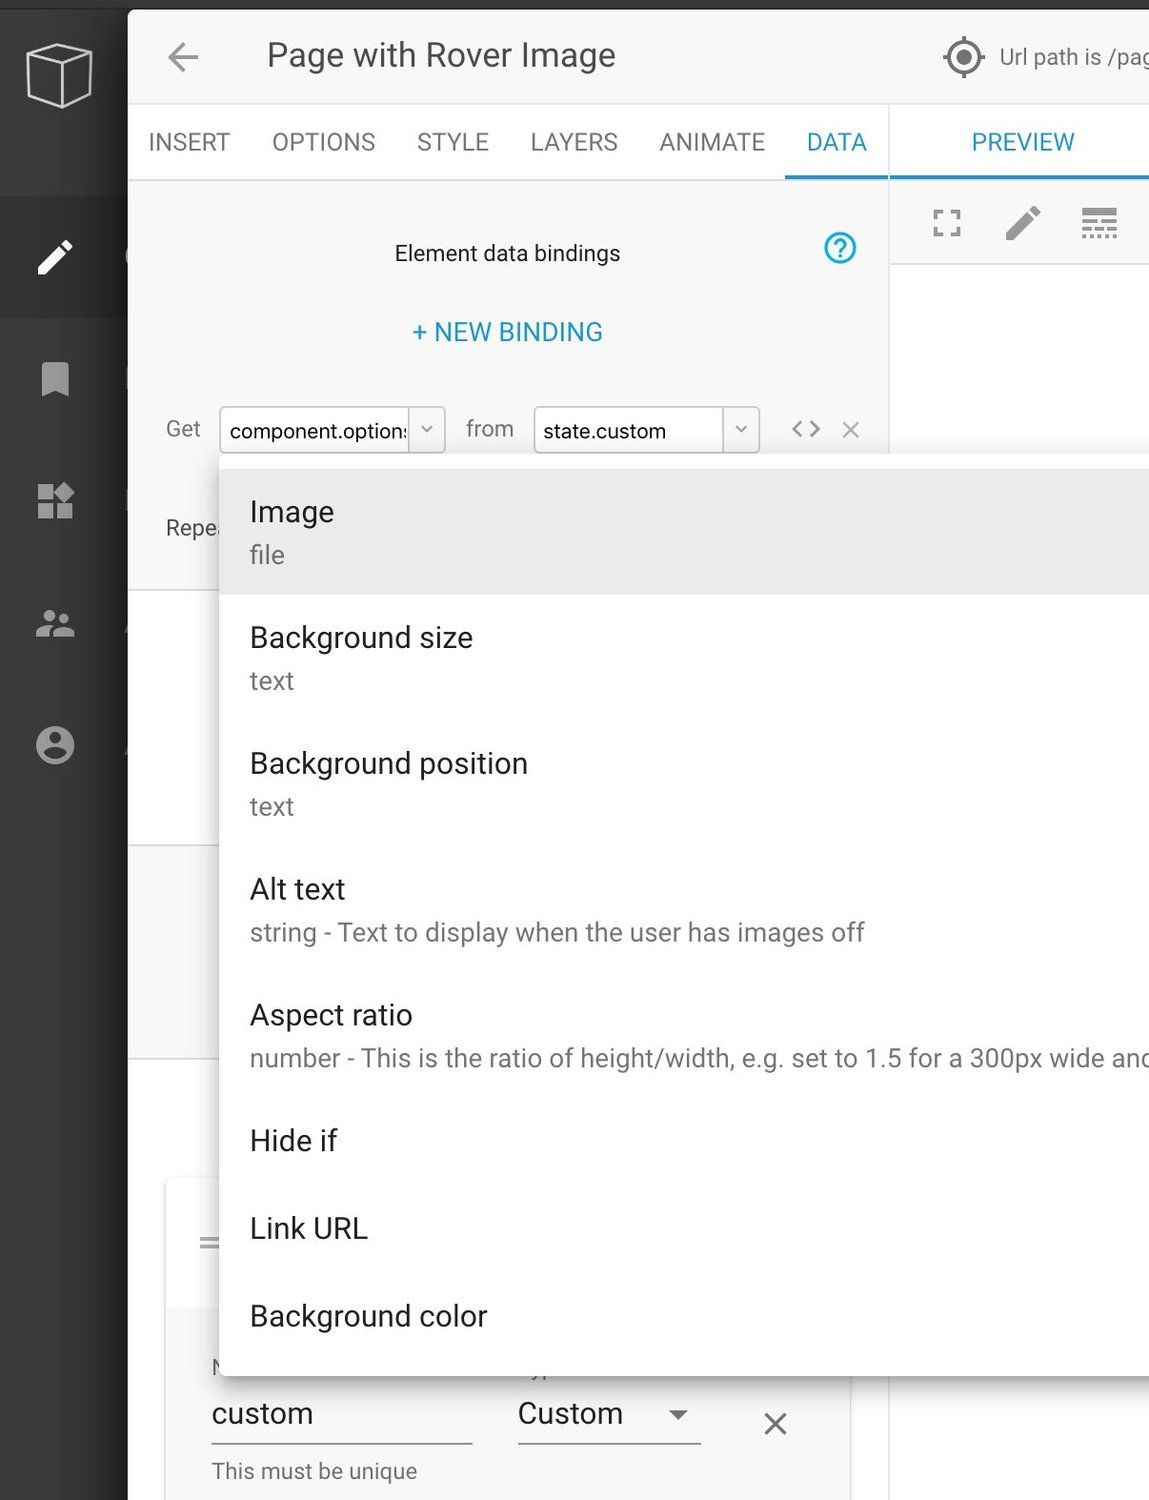The image size is (1149, 1500).
Task: Expand the state.custom source dropdown
Action: point(741,430)
